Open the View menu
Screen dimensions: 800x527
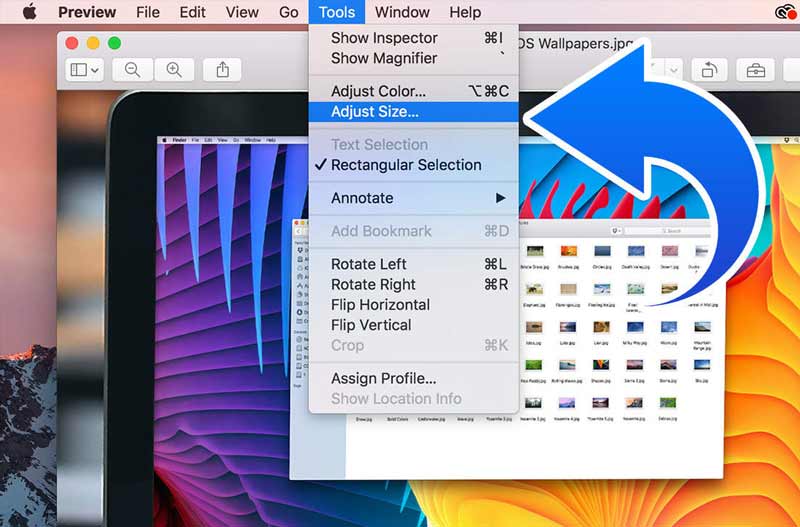pos(242,12)
